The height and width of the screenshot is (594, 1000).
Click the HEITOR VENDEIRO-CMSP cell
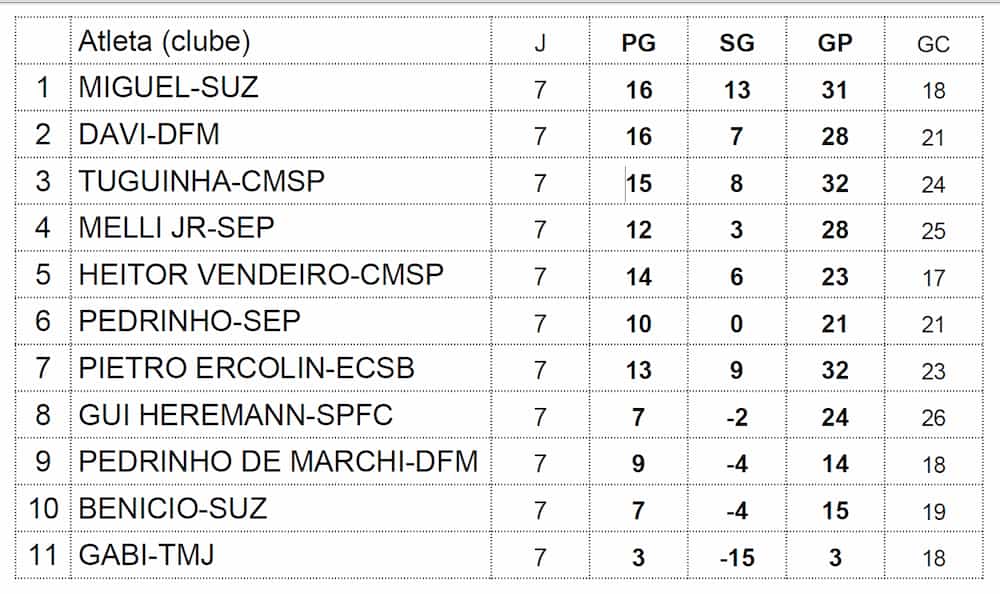click(261, 275)
